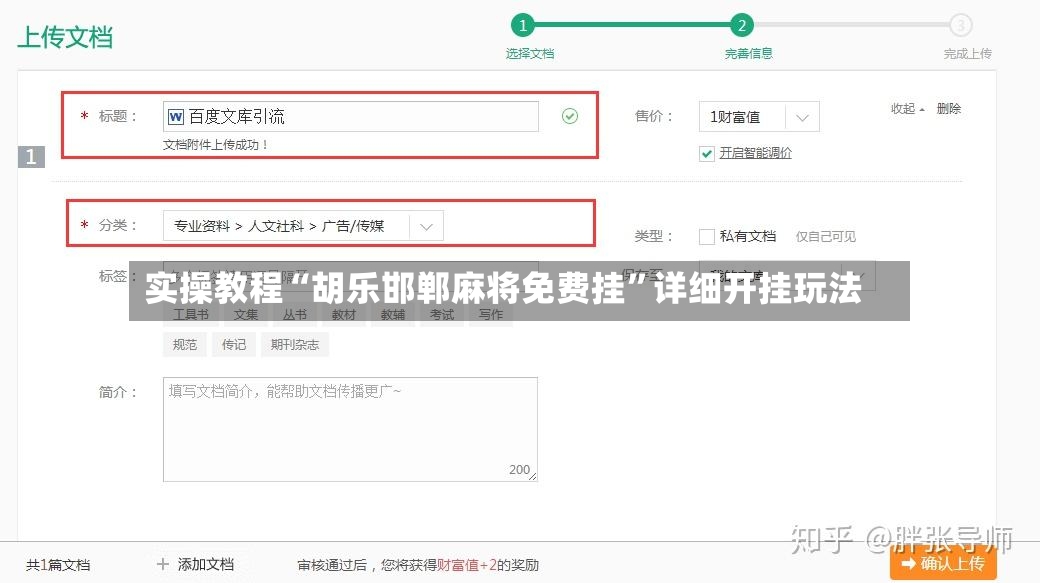Click 删除 to remove document
The height and width of the screenshot is (583, 1040).
point(948,109)
